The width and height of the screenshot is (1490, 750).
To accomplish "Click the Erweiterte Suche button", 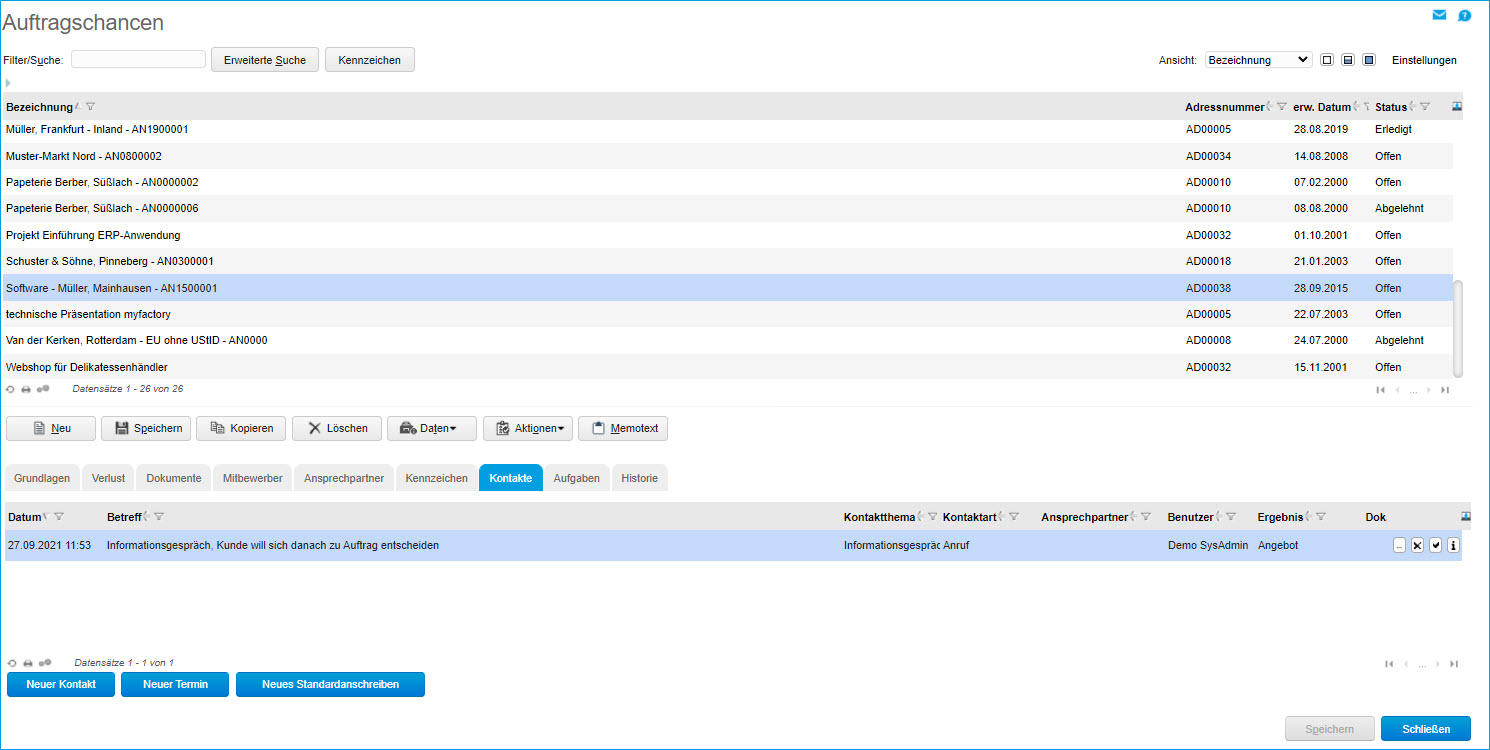I will pyautogui.click(x=265, y=60).
